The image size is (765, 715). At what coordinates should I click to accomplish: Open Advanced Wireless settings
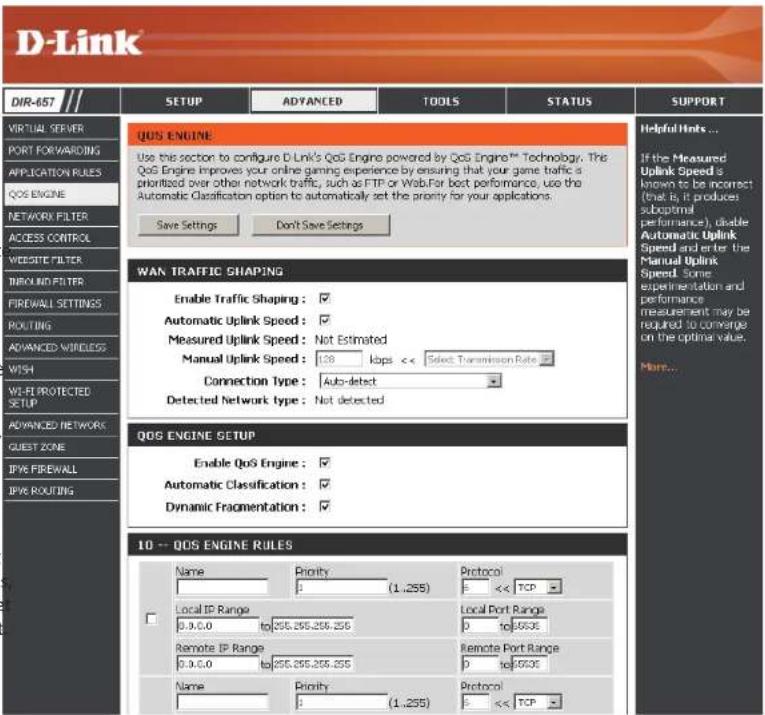coord(60,347)
